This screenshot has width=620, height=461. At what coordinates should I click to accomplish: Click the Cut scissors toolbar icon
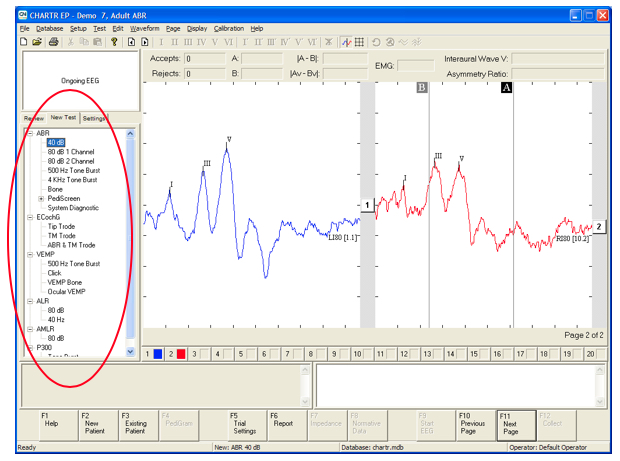pyautogui.click(x=71, y=42)
